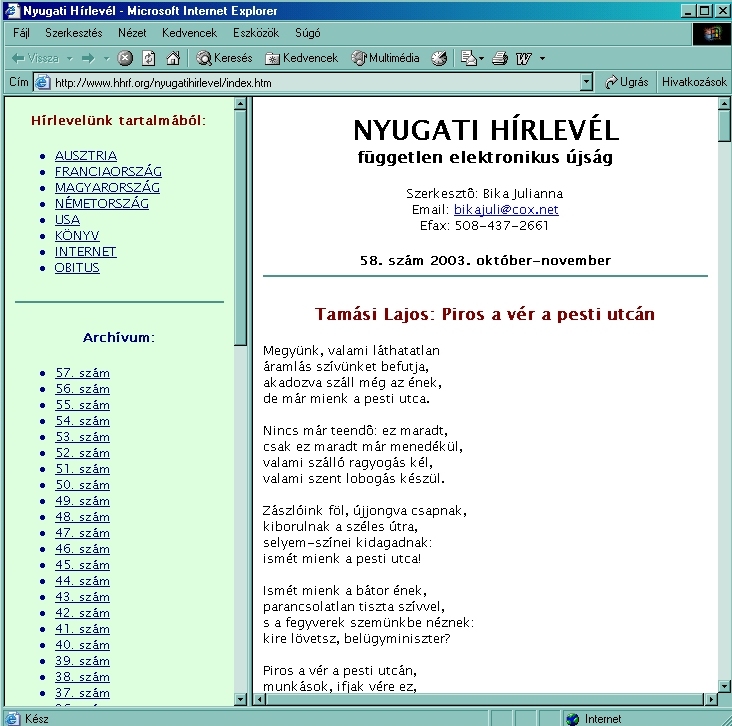
Task: Click the Stop loading icon
Action: tap(125, 58)
